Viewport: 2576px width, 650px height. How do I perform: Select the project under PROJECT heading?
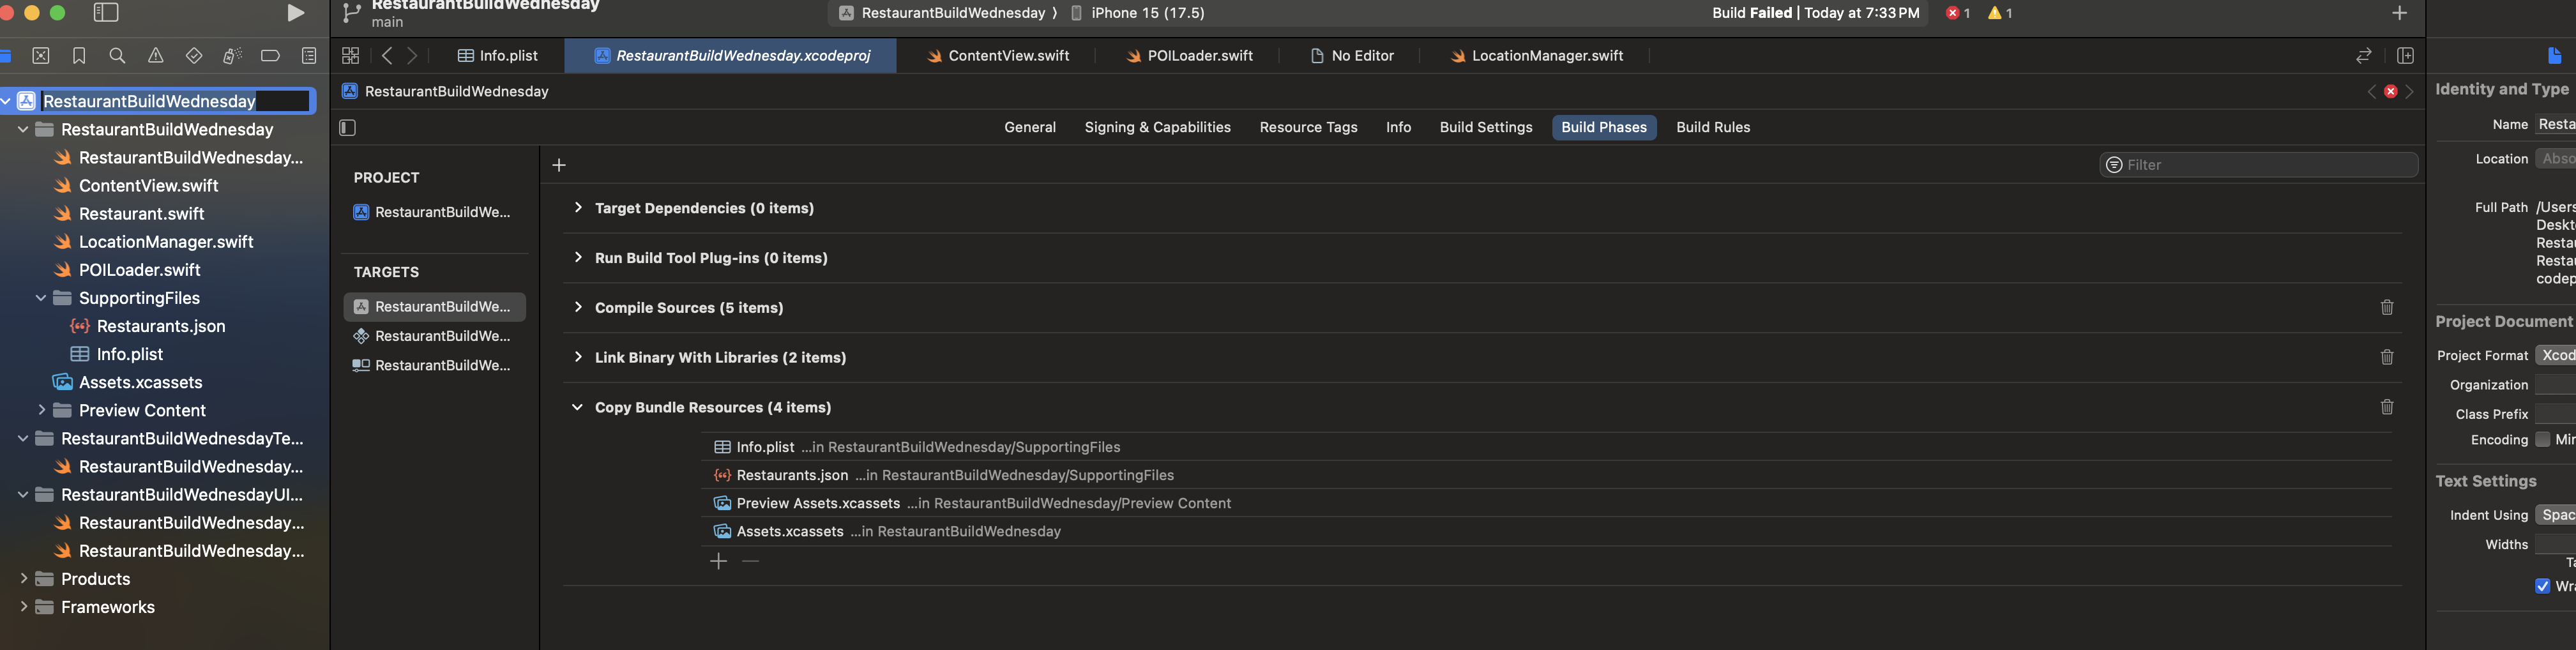(433, 213)
